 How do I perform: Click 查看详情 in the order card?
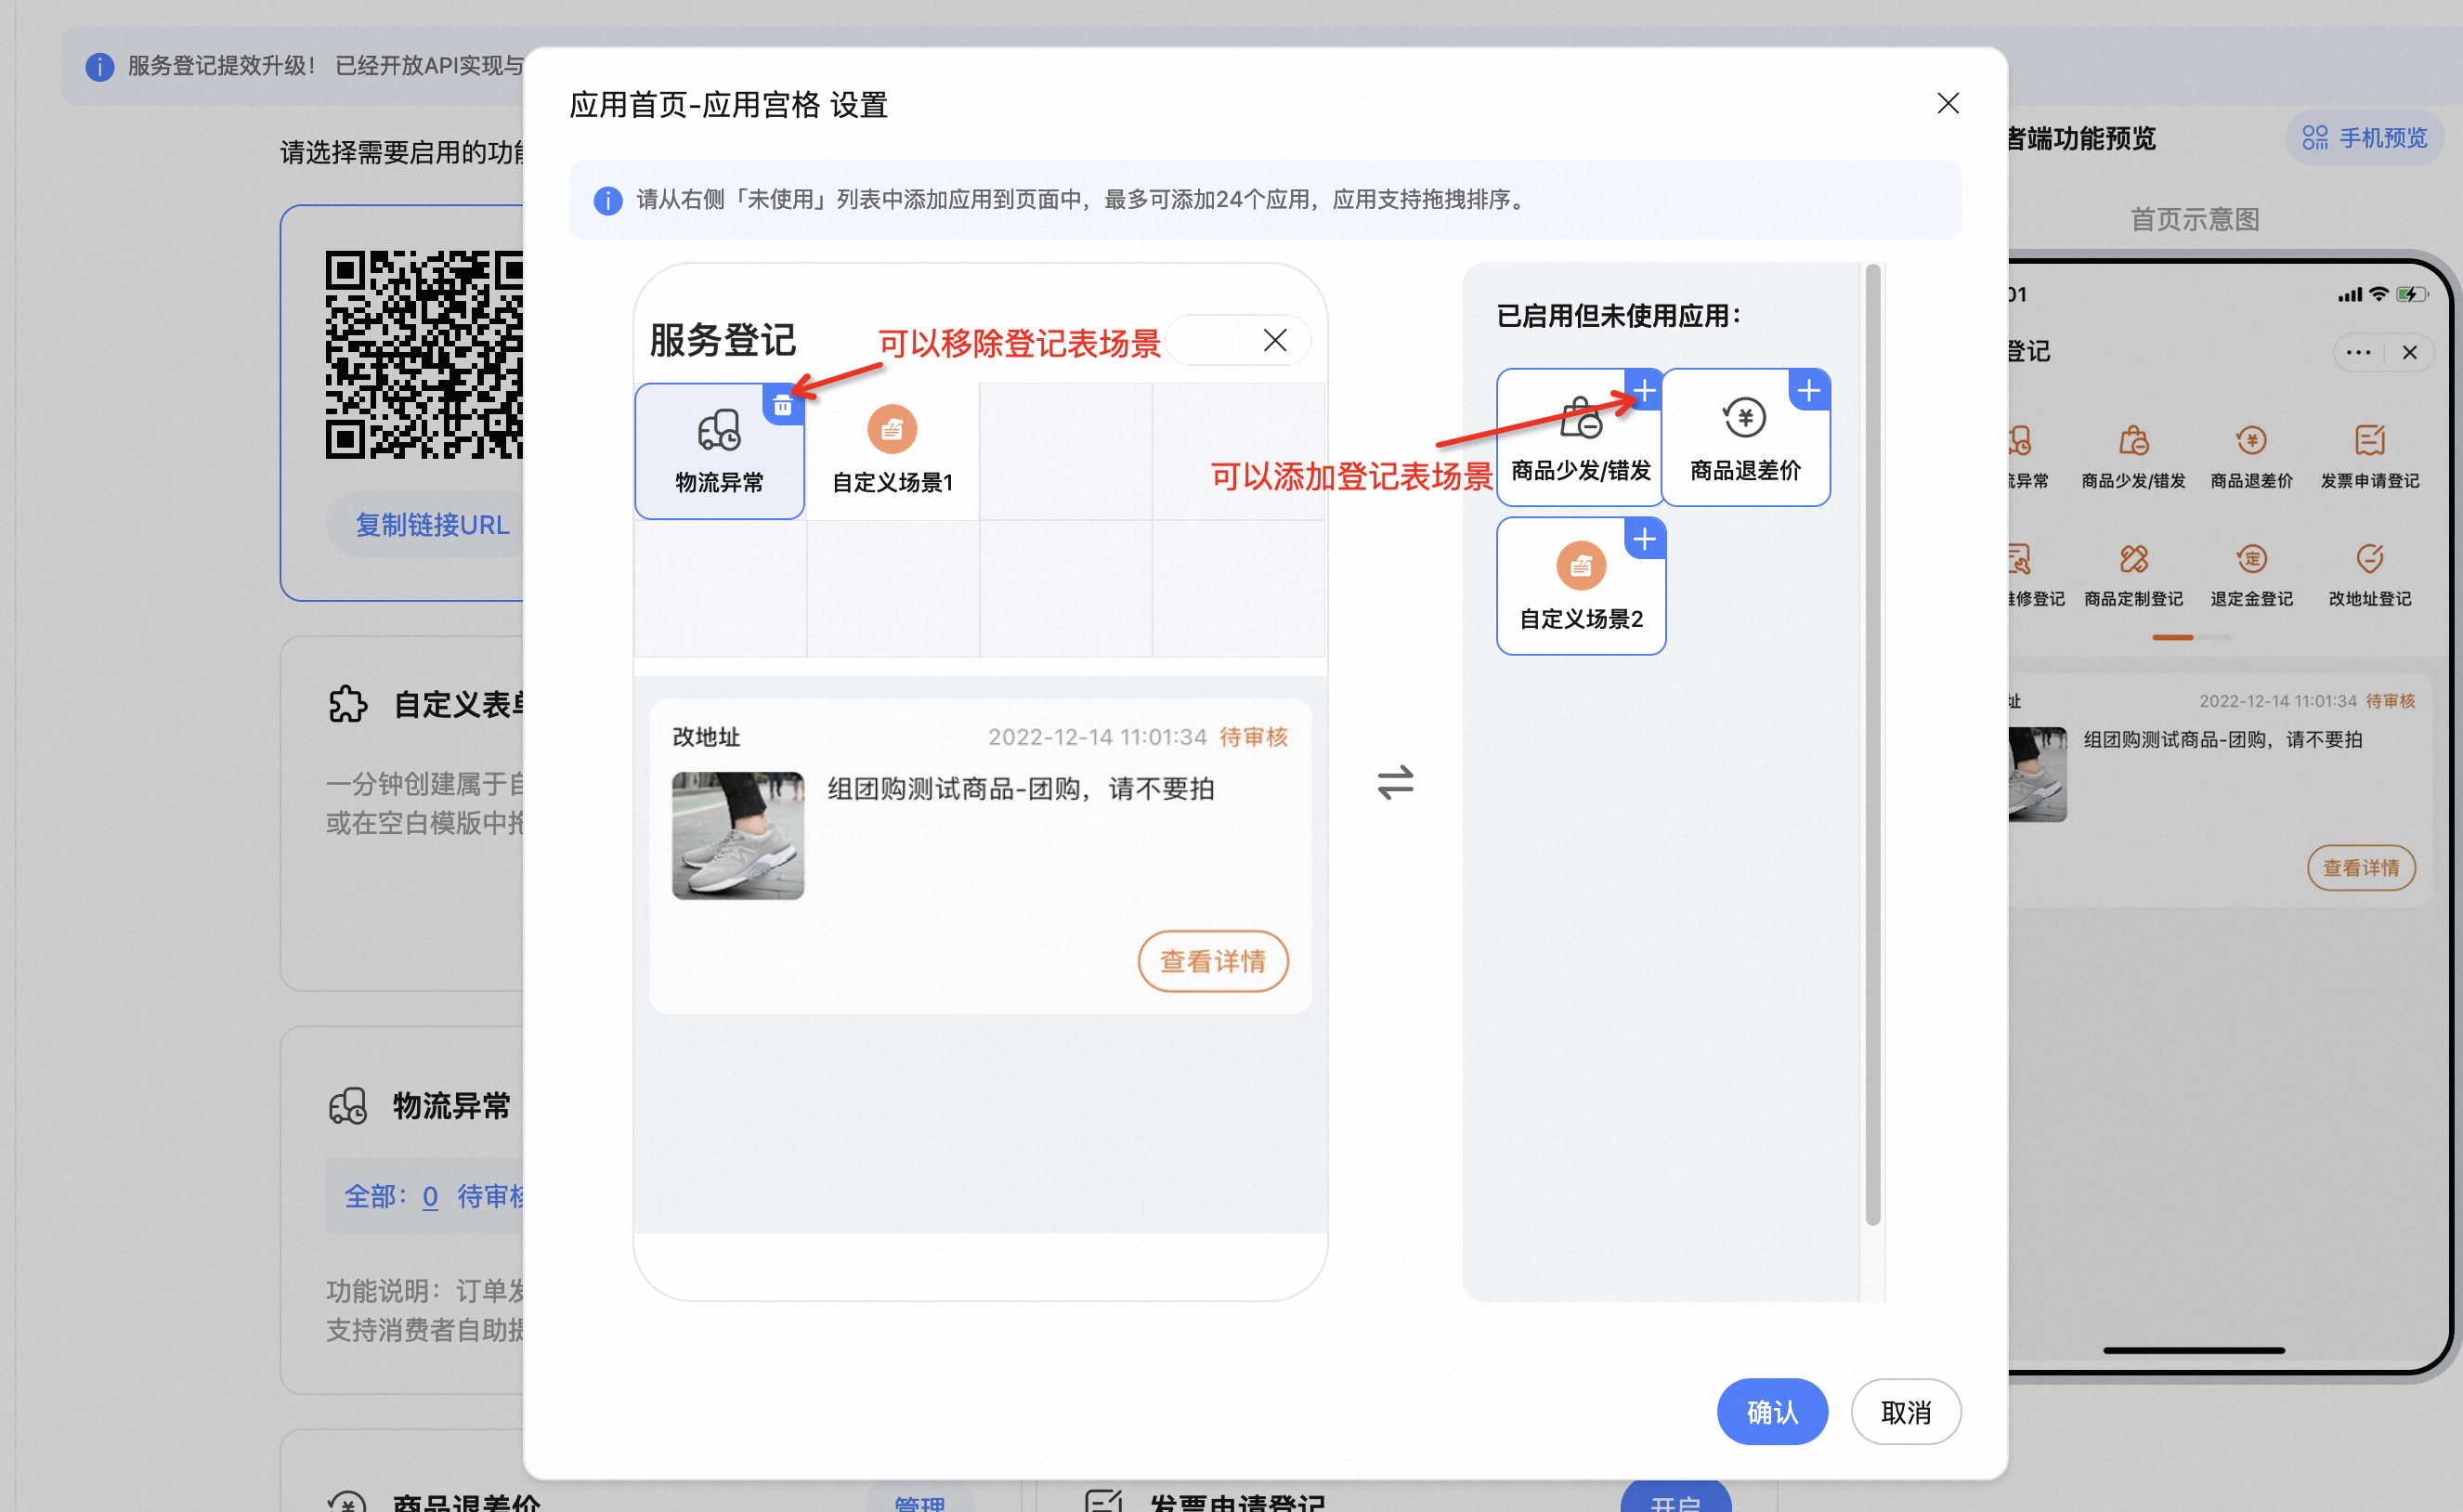click(x=1212, y=961)
